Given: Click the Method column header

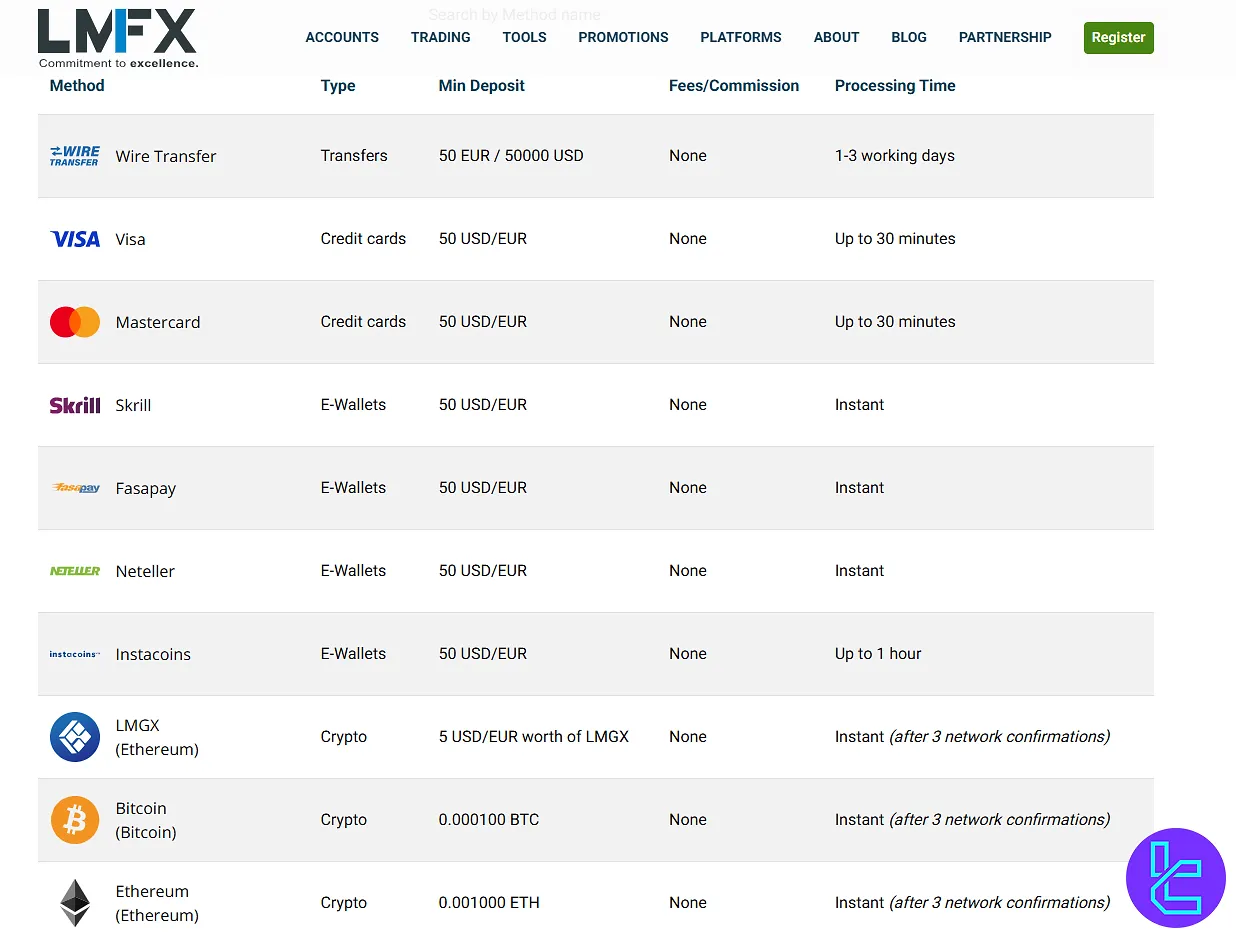Looking at the screenshot, I should 77,86.
